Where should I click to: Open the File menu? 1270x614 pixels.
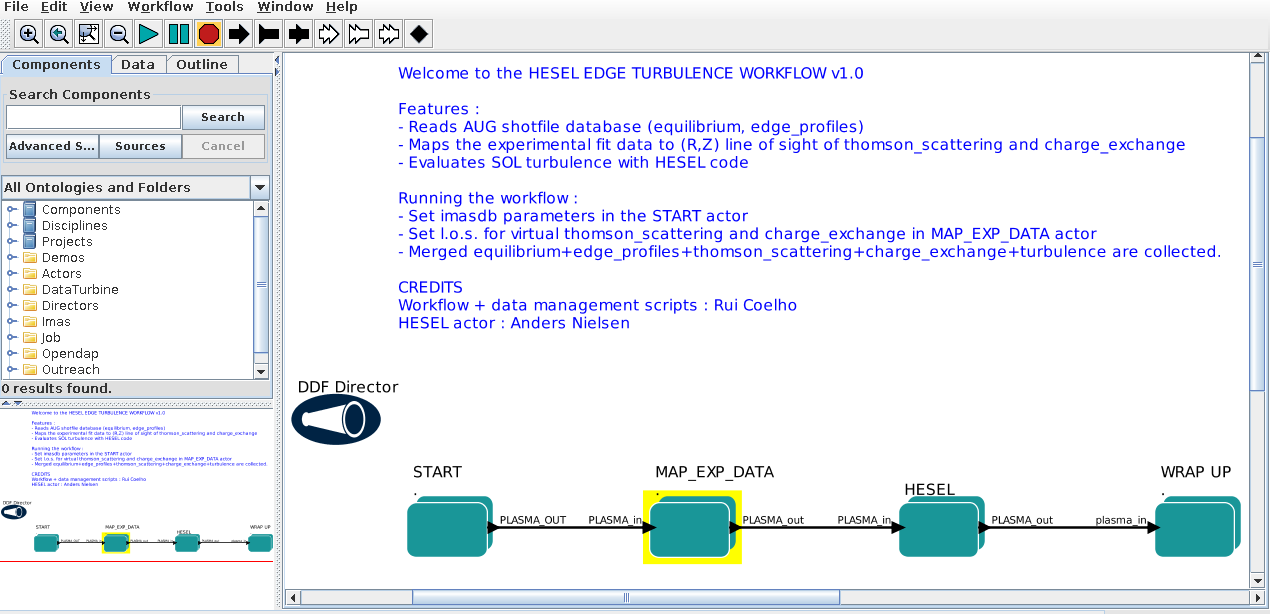tap(16, 7)
